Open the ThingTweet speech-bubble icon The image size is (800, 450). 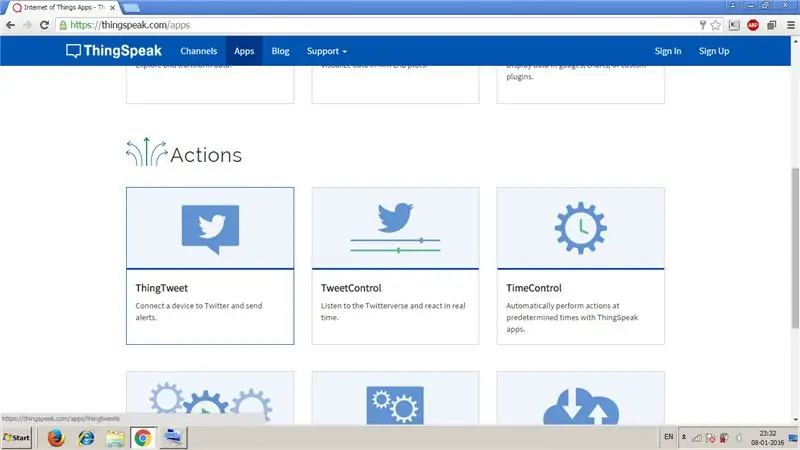(x=210, y=229)
